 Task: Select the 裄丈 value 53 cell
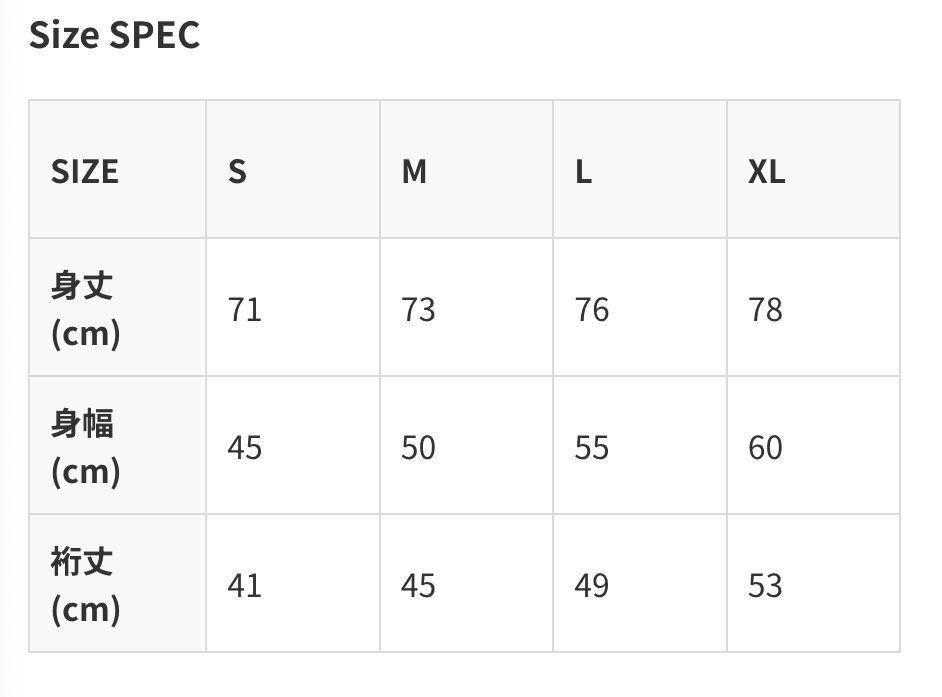813,583
